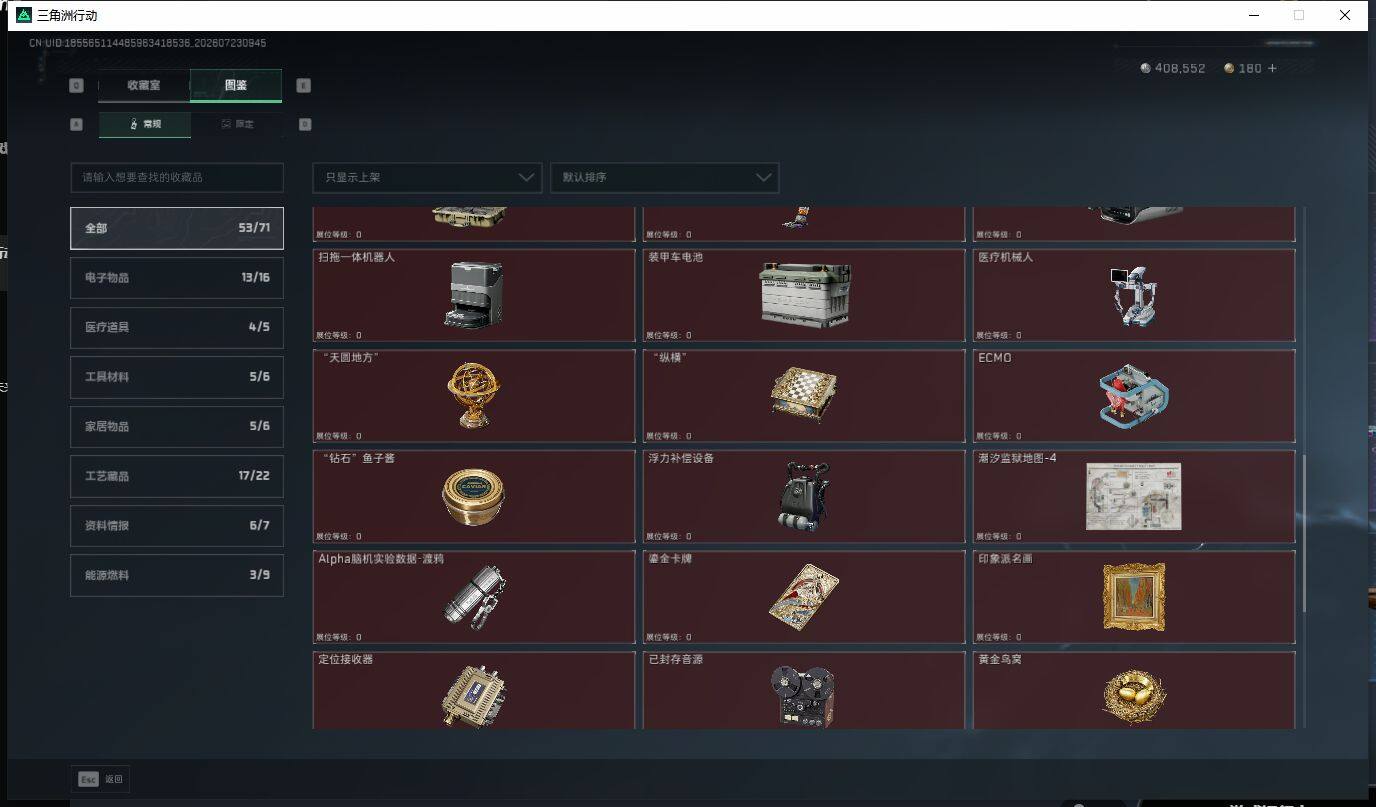
Task: Select the 电子物品 13/16 category
Action: click(x=177, y=278)
